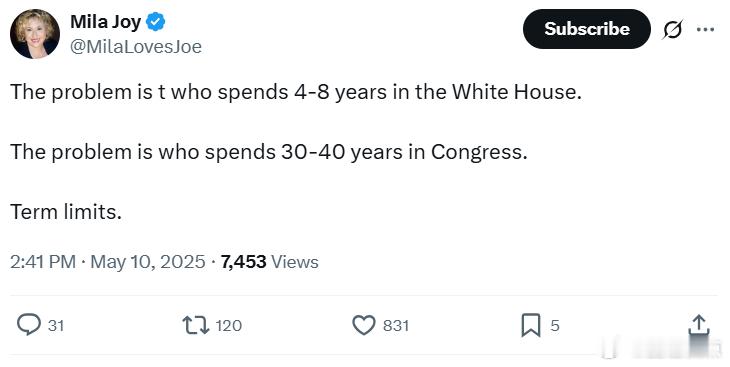Like the tweet with the heart icon

point(364,325)
